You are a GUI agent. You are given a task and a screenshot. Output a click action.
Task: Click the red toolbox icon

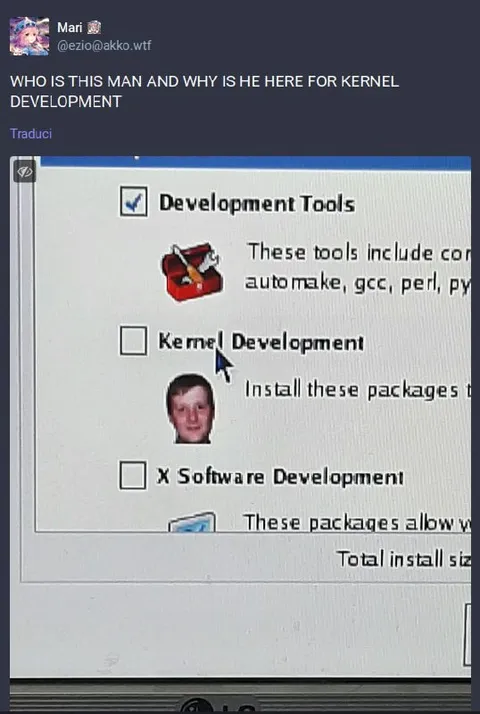[192, 272]
